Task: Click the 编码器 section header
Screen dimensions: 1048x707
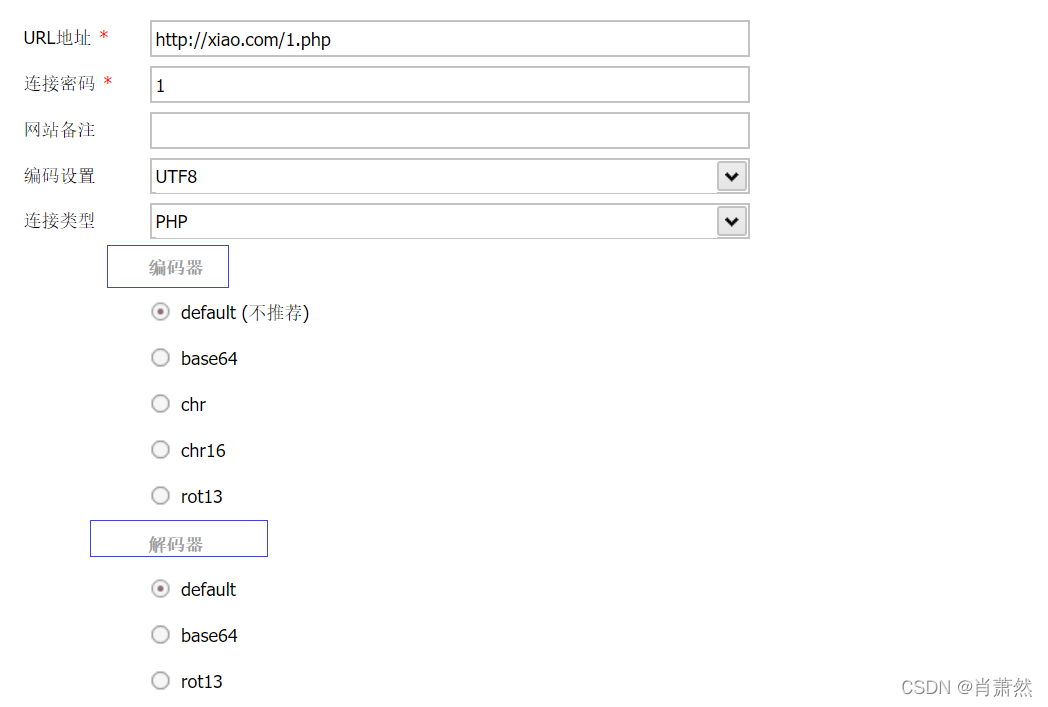Action: click(175, 267)
